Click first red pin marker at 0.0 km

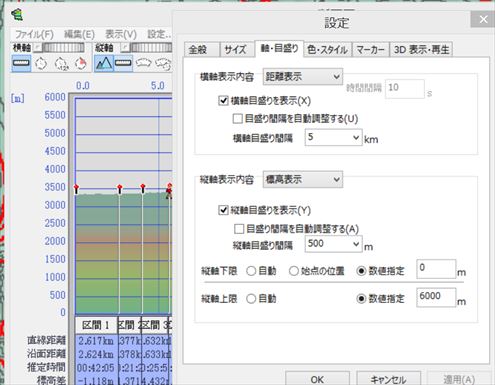click(x=76, y=189)
